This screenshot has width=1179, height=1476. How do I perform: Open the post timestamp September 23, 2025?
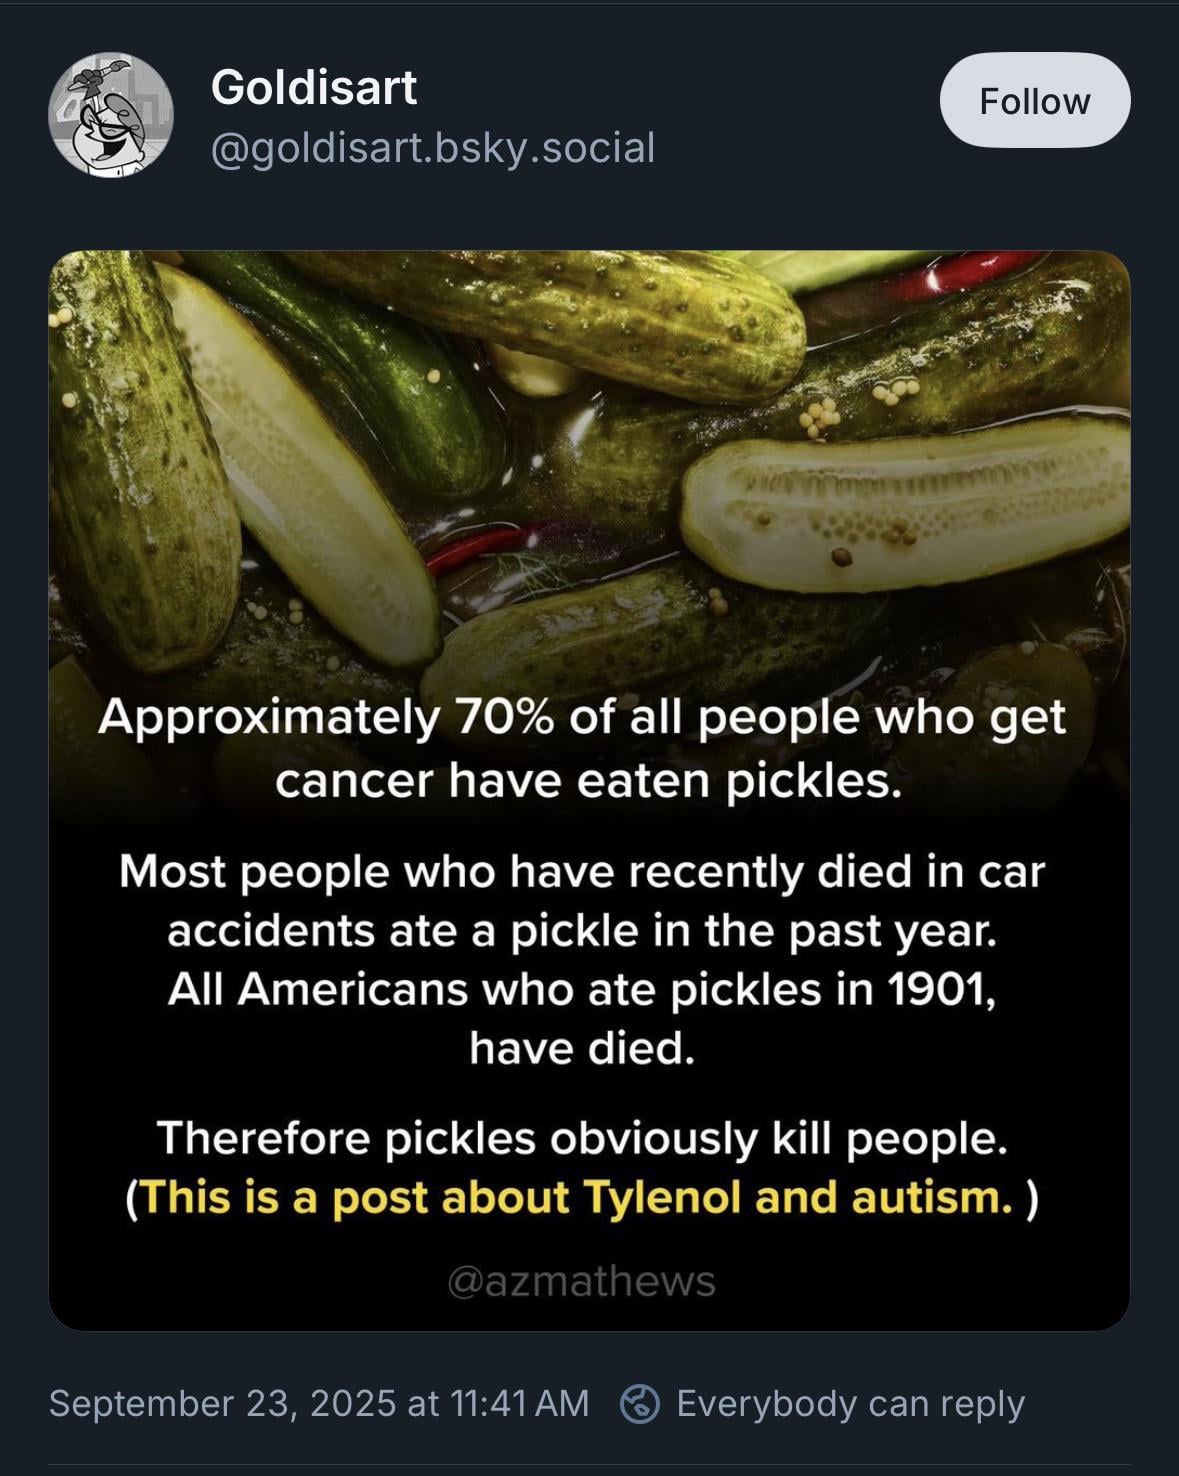tap(222, 1403)
